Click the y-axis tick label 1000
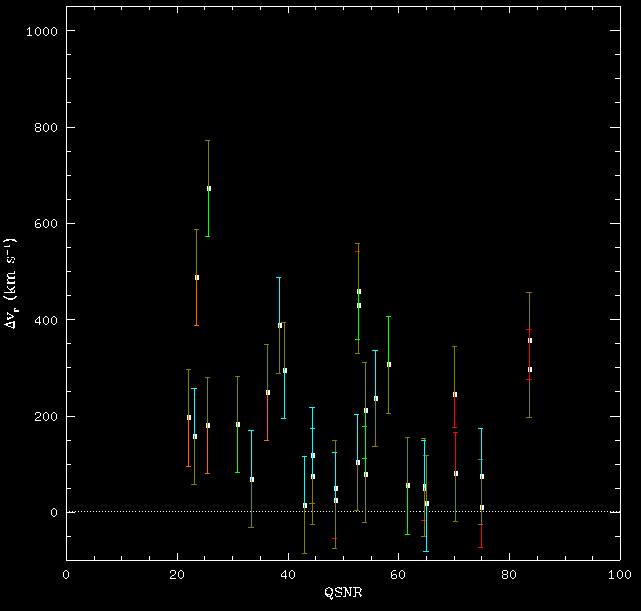The image size is (641, 611). 42,31
